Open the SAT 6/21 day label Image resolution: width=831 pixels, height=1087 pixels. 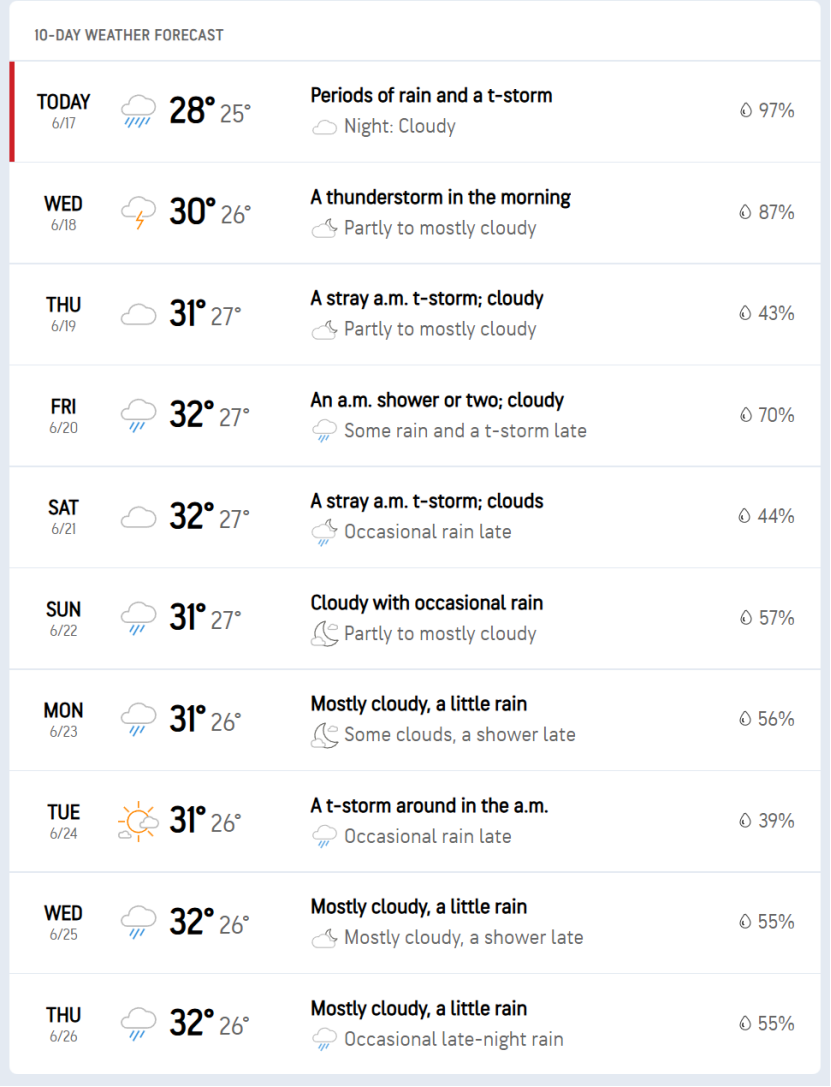63,517
